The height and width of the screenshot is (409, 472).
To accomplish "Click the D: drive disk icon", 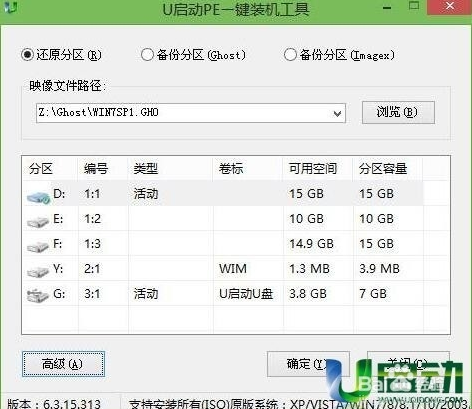I will point(38,197).
